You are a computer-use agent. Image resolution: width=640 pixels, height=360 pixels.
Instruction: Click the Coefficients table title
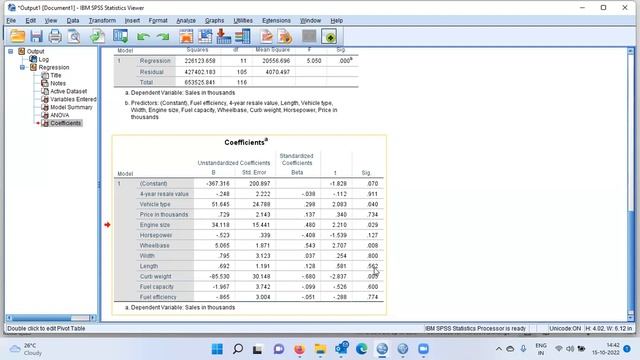pyautogui.click(x=246, y=142)
